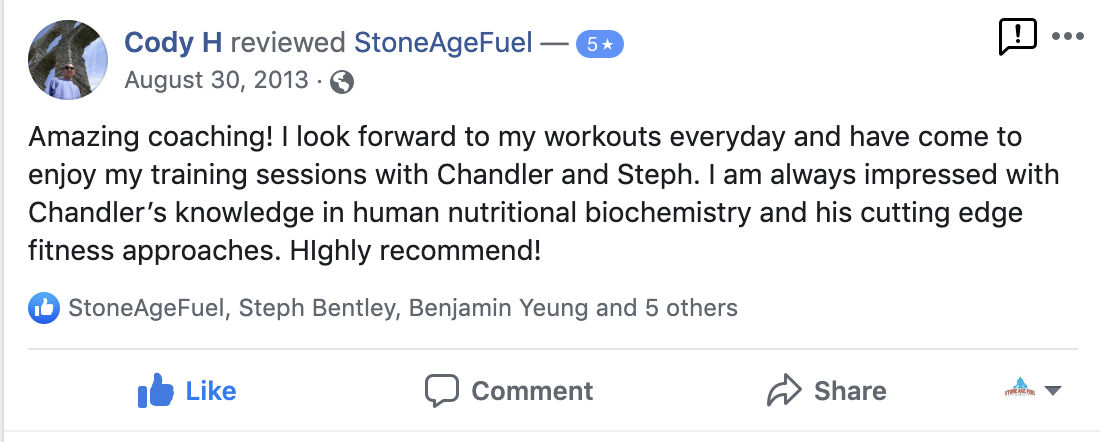Open the August 30, 2013 timestamp

[x=216, y=80]
